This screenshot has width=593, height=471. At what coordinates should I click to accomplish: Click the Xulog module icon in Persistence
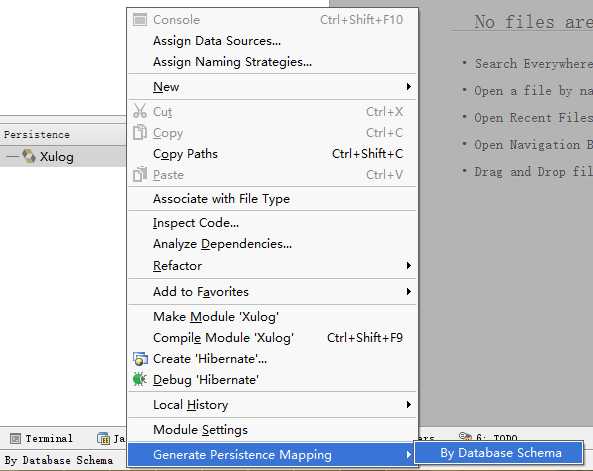point(29,156)
